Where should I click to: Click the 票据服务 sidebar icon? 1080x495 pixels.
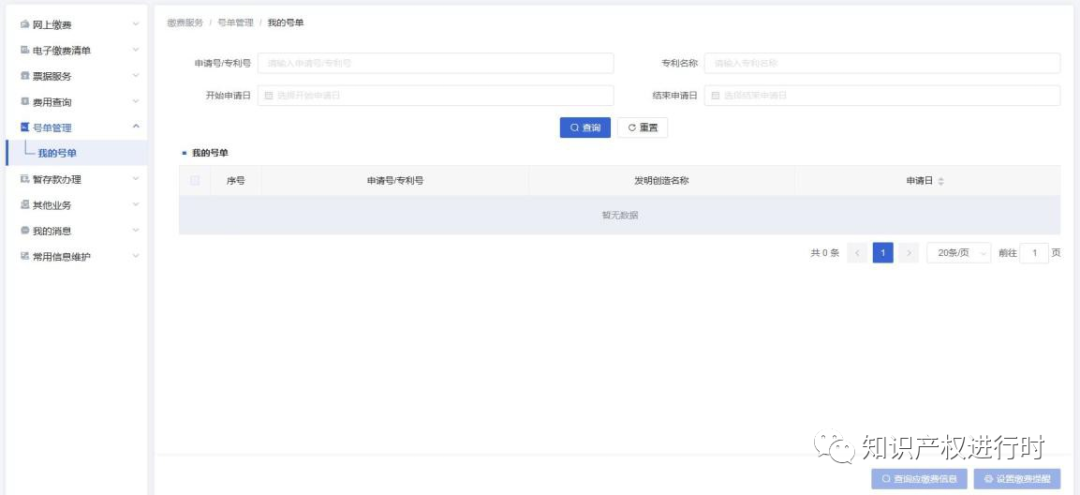[x=25, y=76]
